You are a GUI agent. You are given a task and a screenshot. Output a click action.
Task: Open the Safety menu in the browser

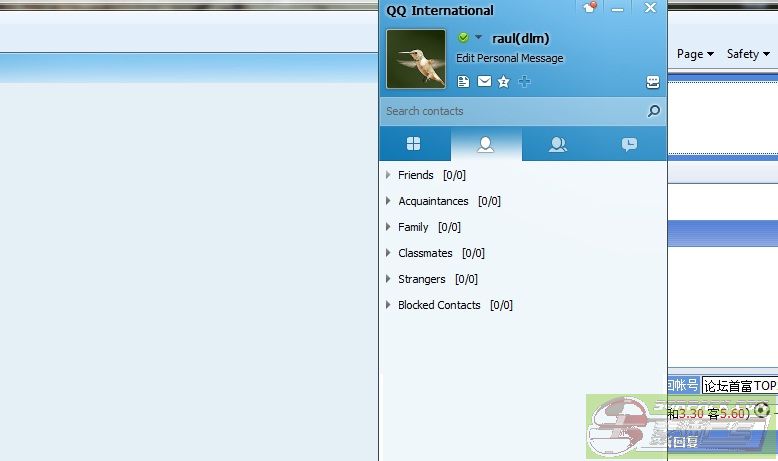pyautogui.click(x=748, y=54)
